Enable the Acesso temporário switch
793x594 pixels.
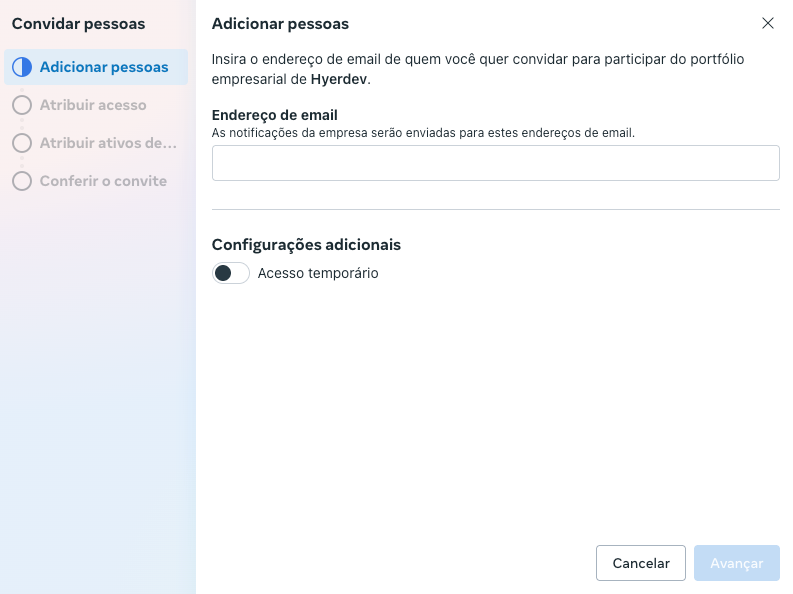tap(231, 273)
